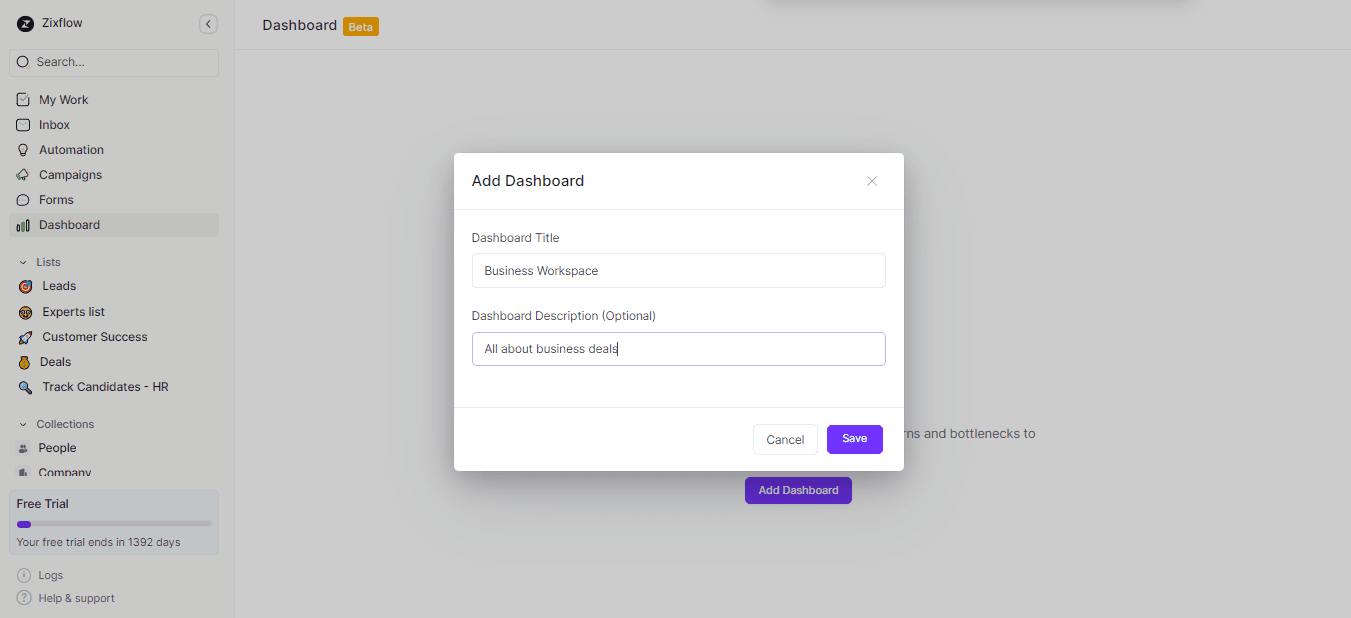Select the Deals list

(56, 361)
